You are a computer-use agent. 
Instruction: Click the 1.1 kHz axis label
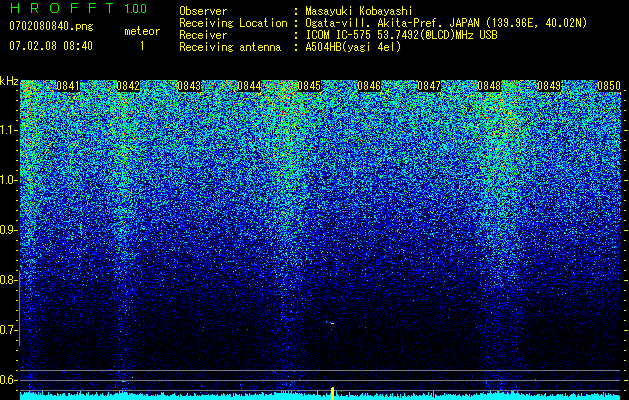tap(9, 130)
